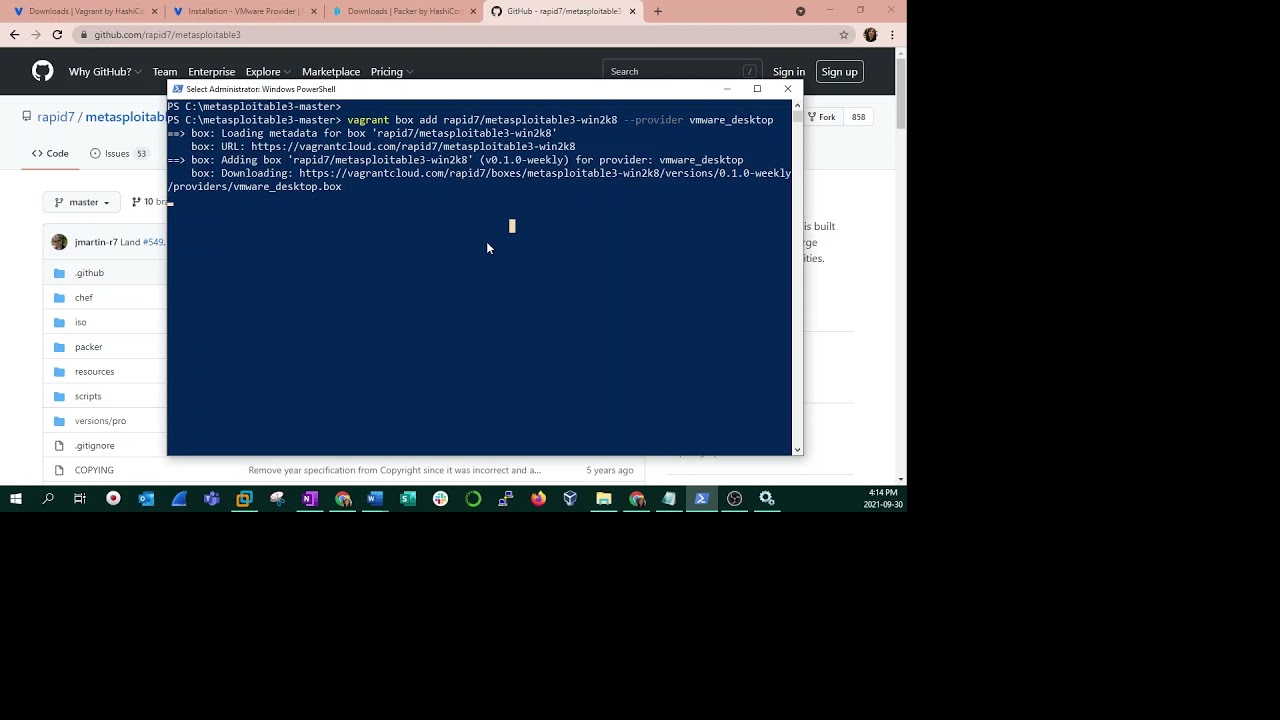
Task: Open OneNote from taskbar
Action: 310,498
